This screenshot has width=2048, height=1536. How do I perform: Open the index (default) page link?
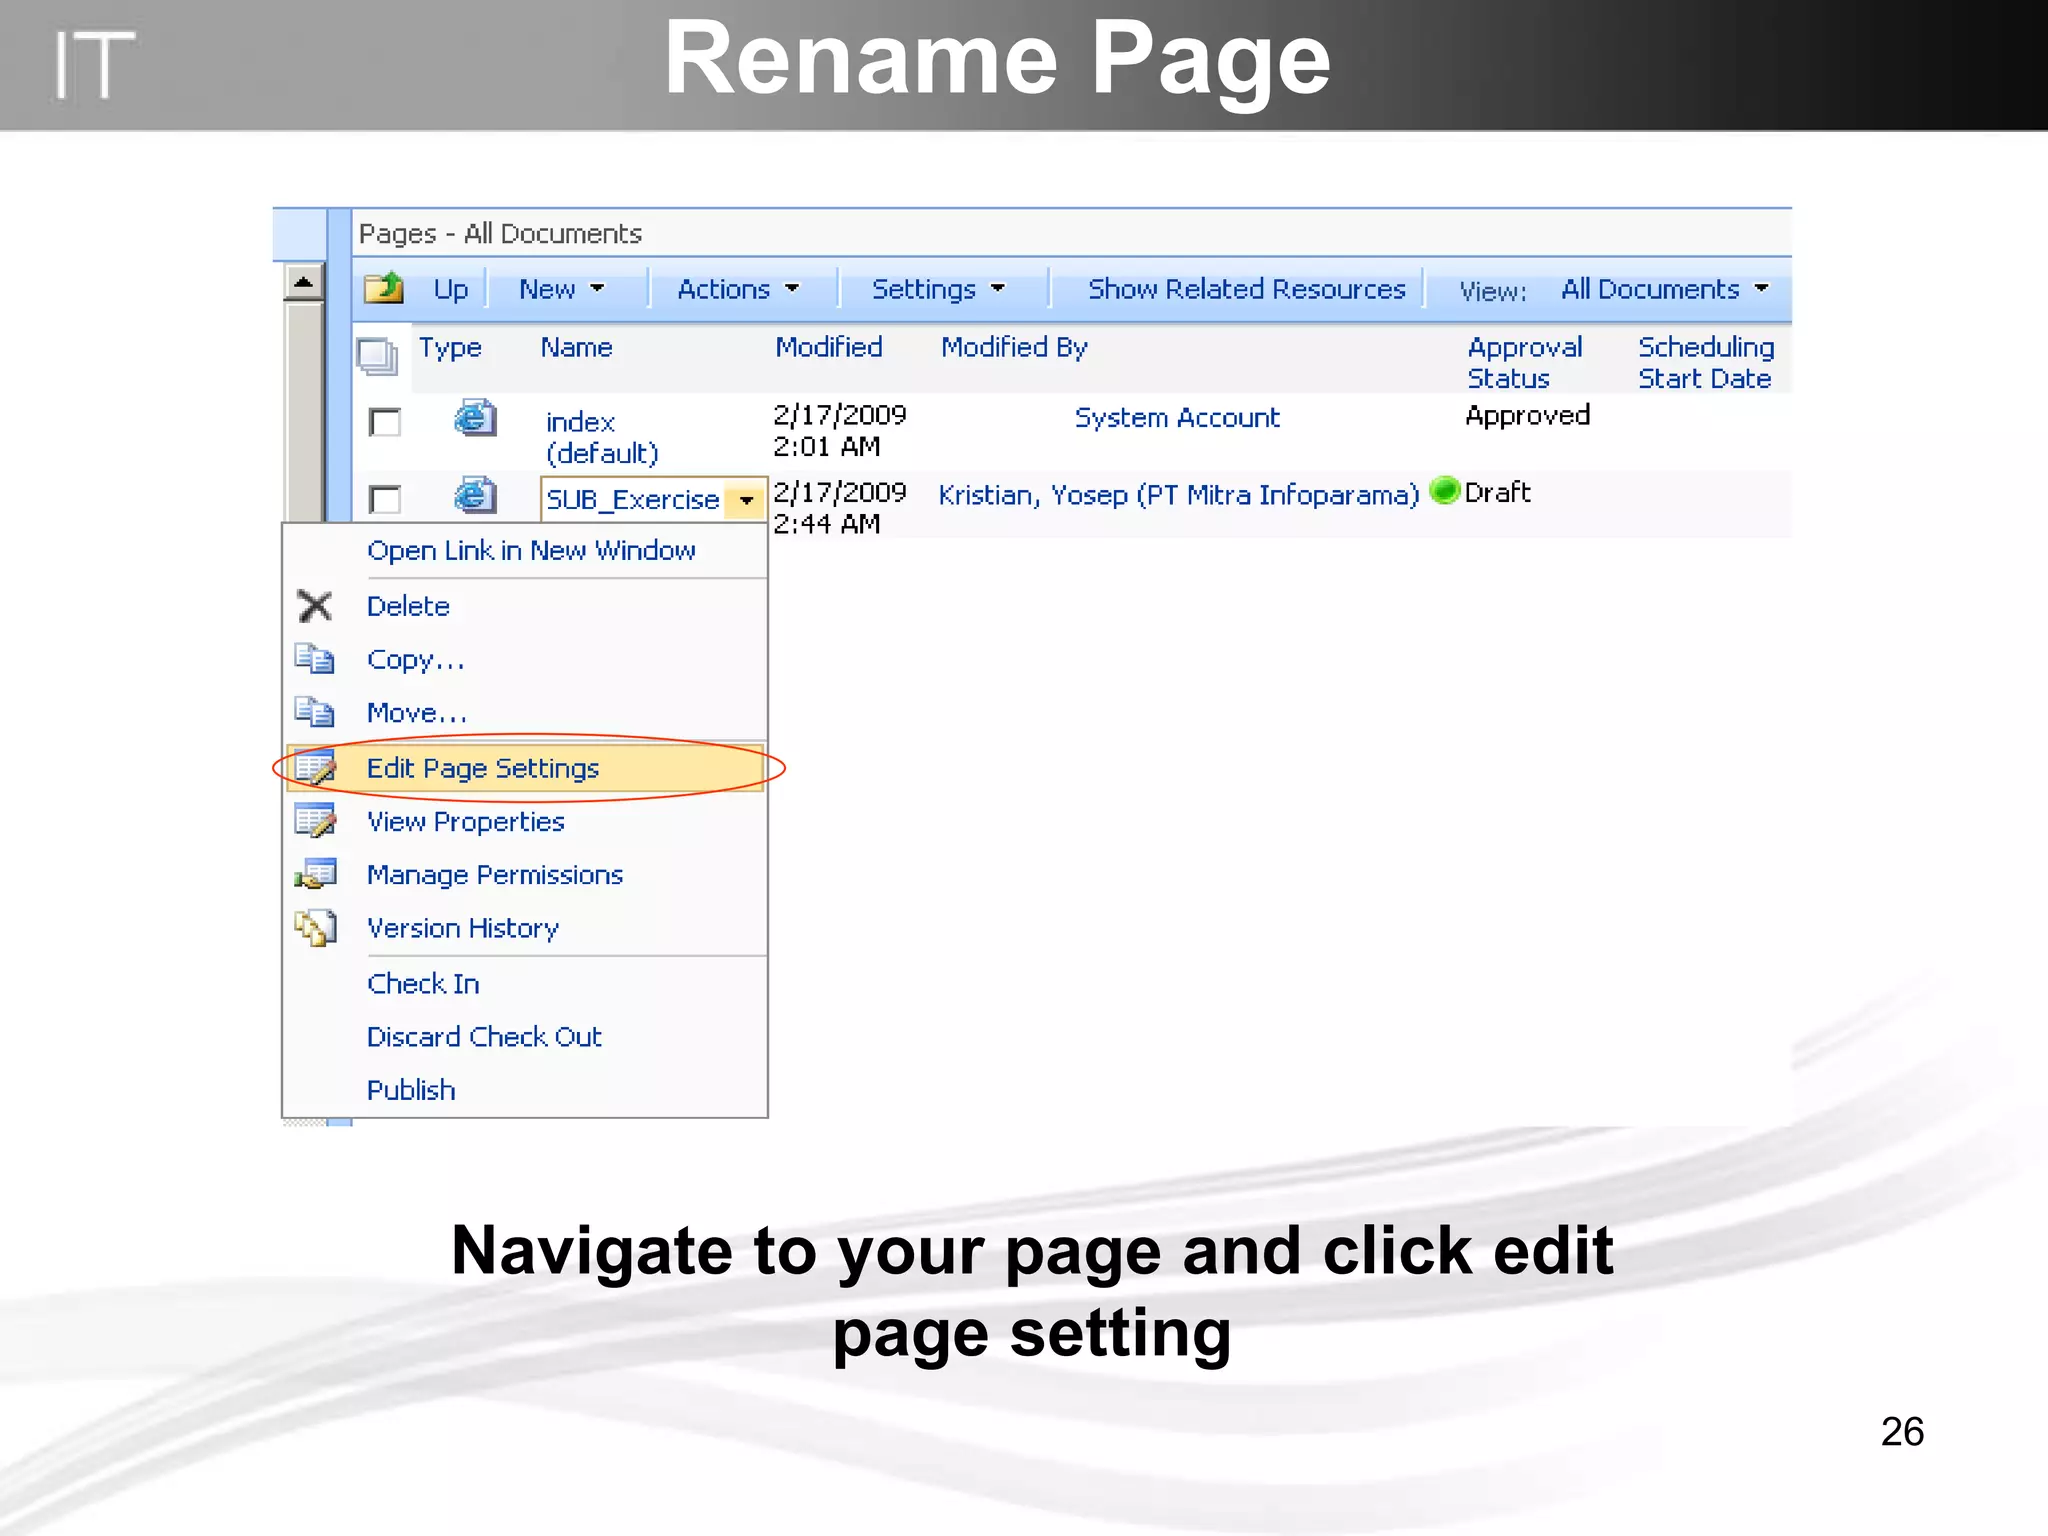point(602,437)
